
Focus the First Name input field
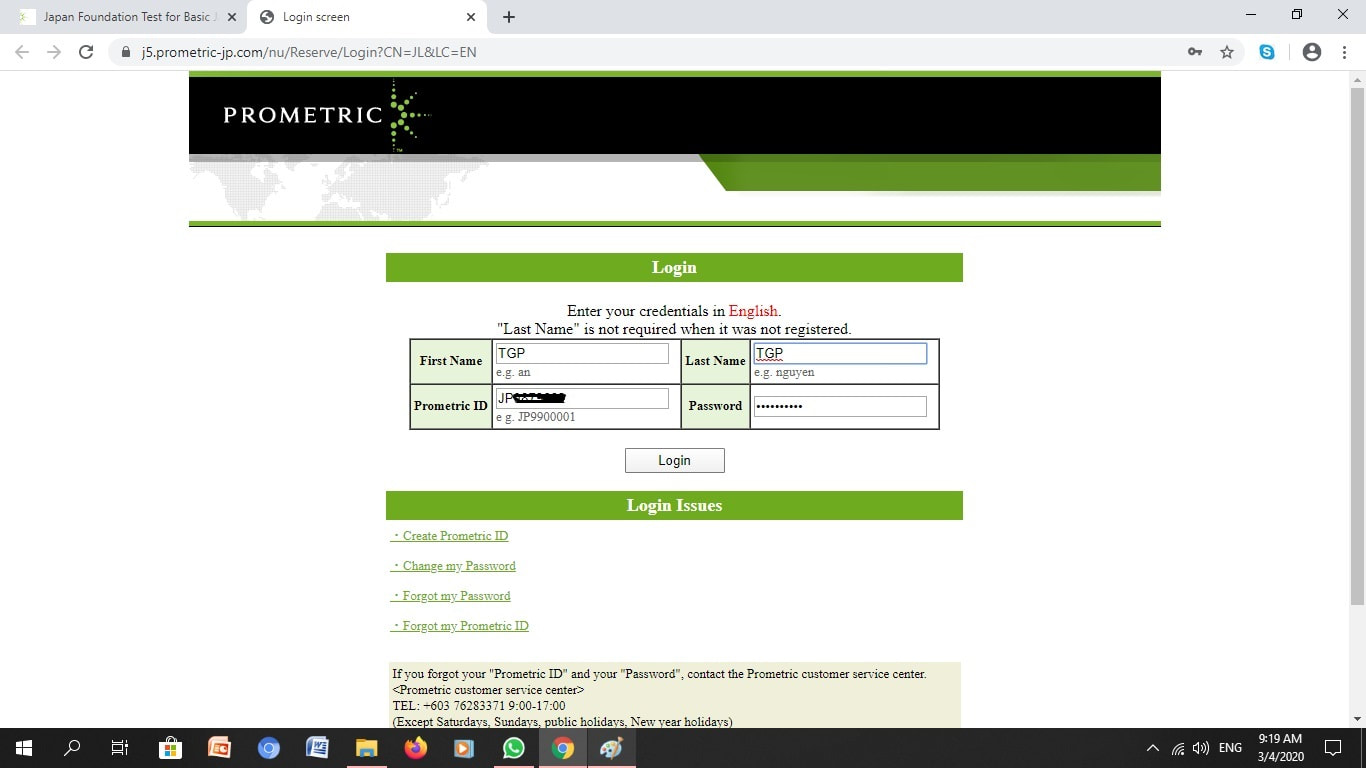tap(582, 353)
